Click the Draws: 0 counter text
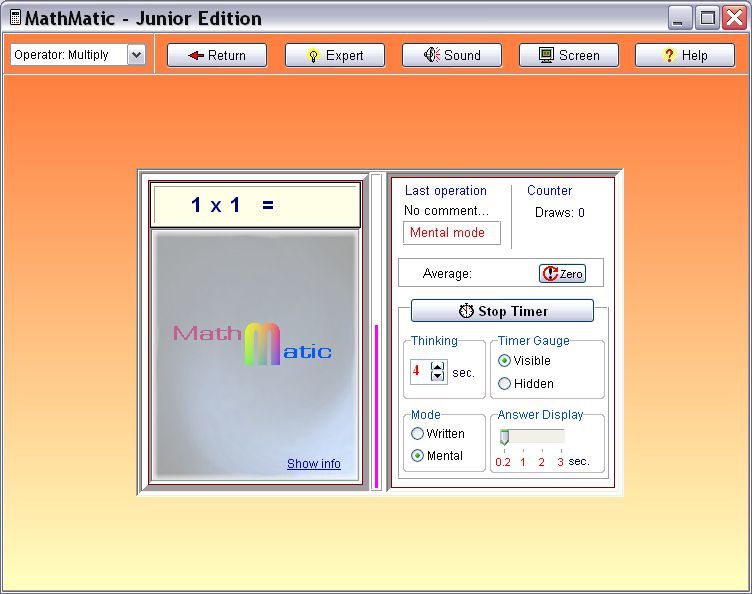 point(560,212)
